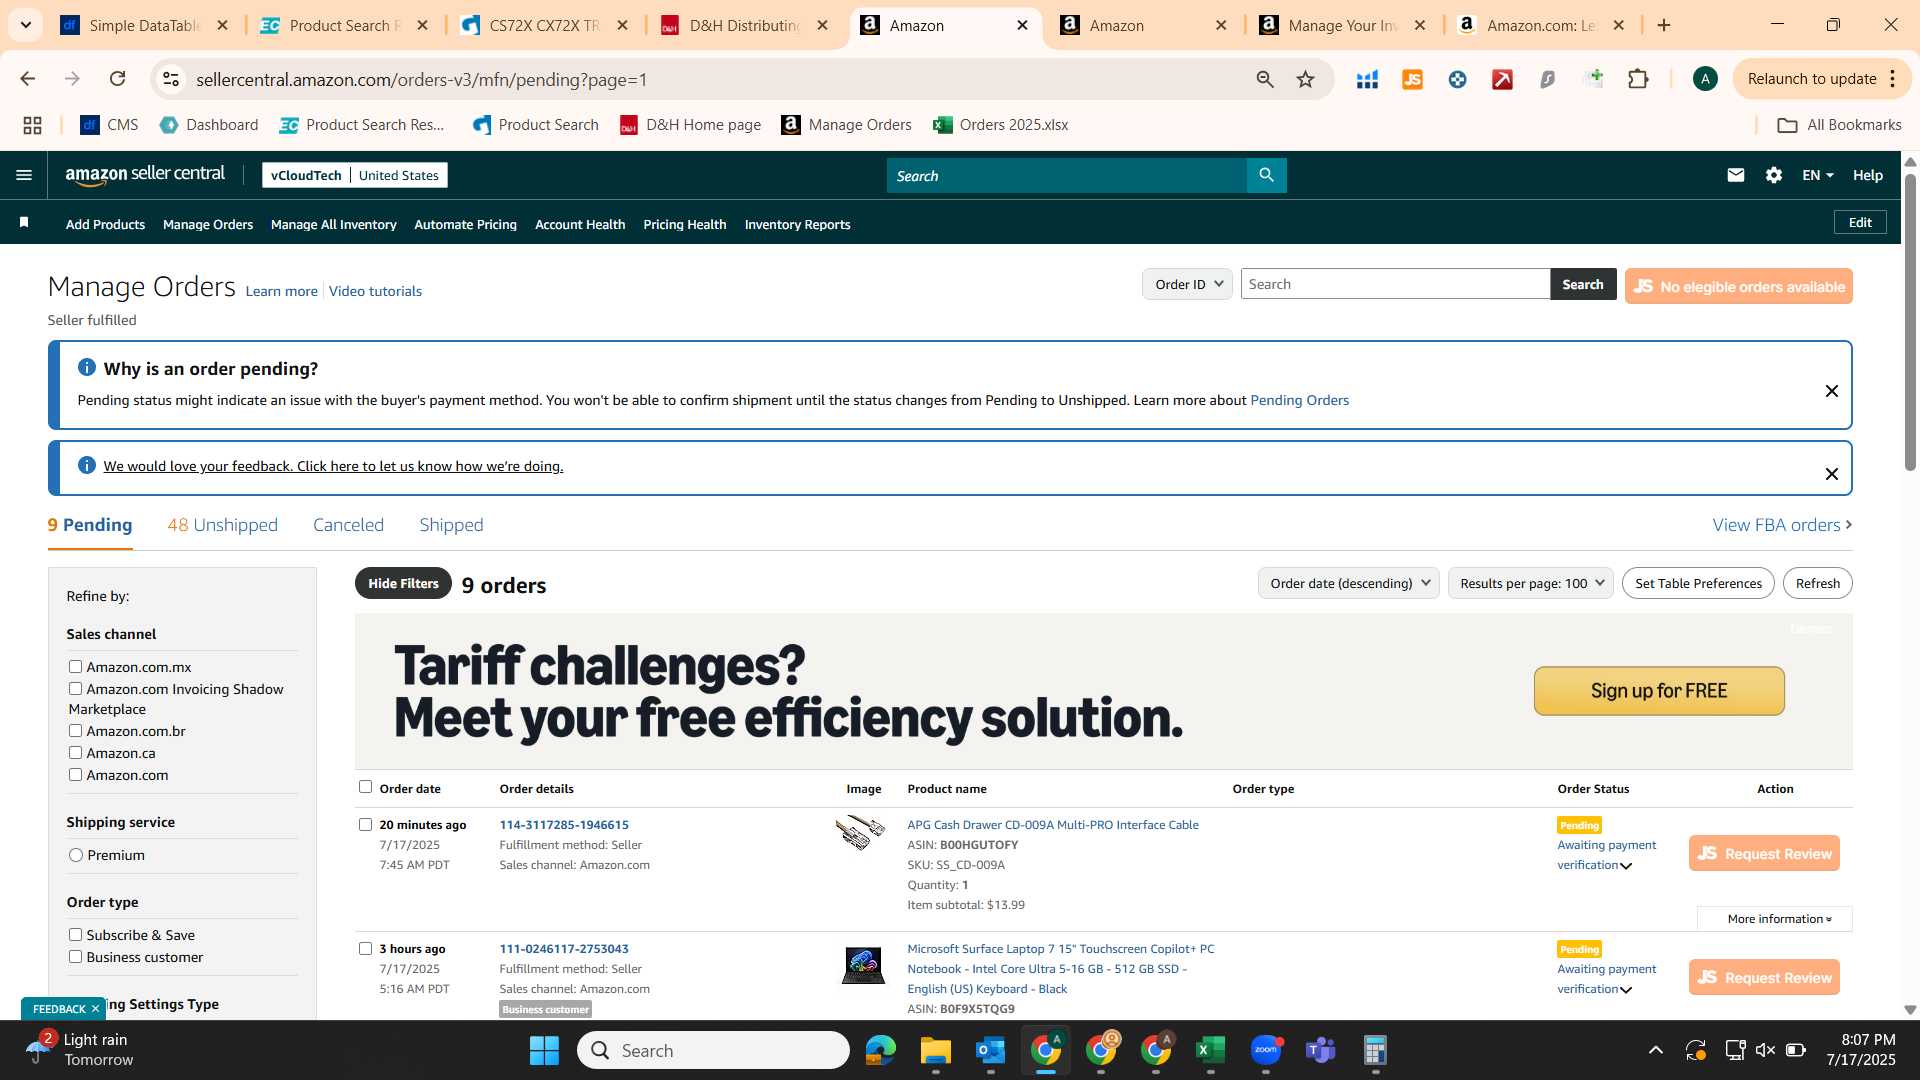Open Windows Start menu
Screen dimensions: 1920x1080
coord(544,1050)
